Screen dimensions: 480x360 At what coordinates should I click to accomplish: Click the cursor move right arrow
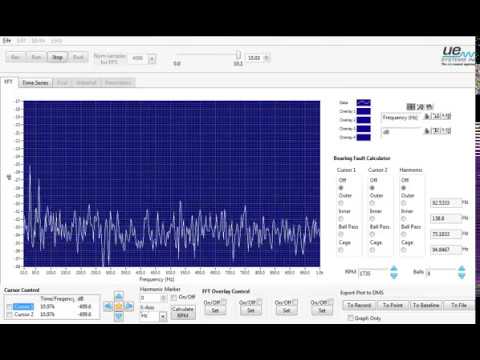click(130, 306)
